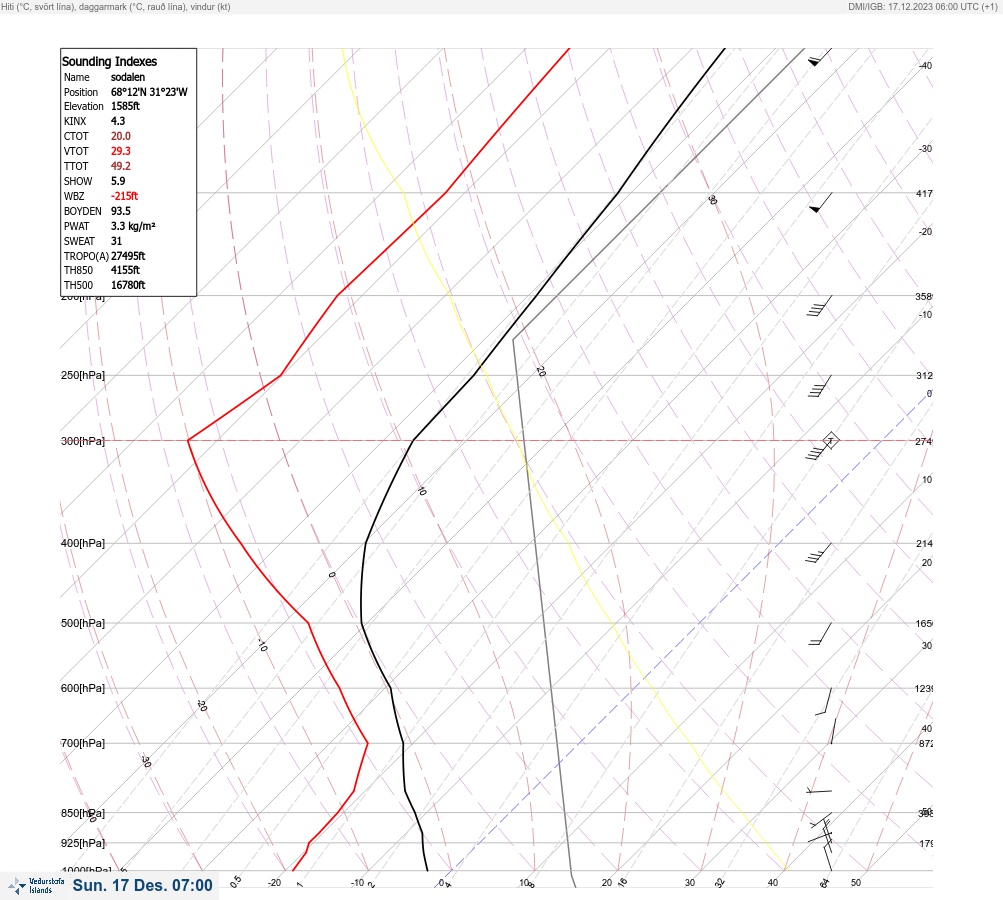Select the wind barb at 400 hPa level
Viewport: 1003px width, 900px height.
tap(819, 553)
